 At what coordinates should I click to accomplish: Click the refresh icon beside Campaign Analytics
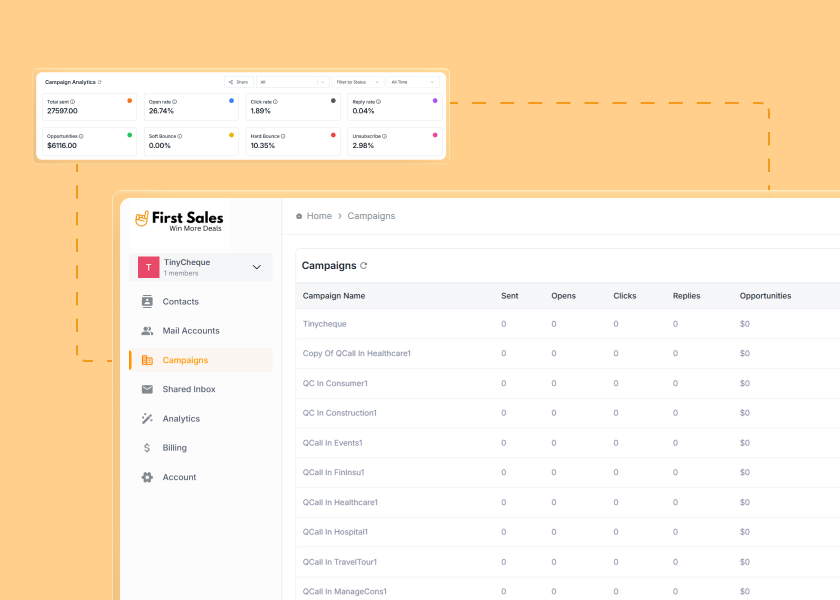(x=100, y=82)
